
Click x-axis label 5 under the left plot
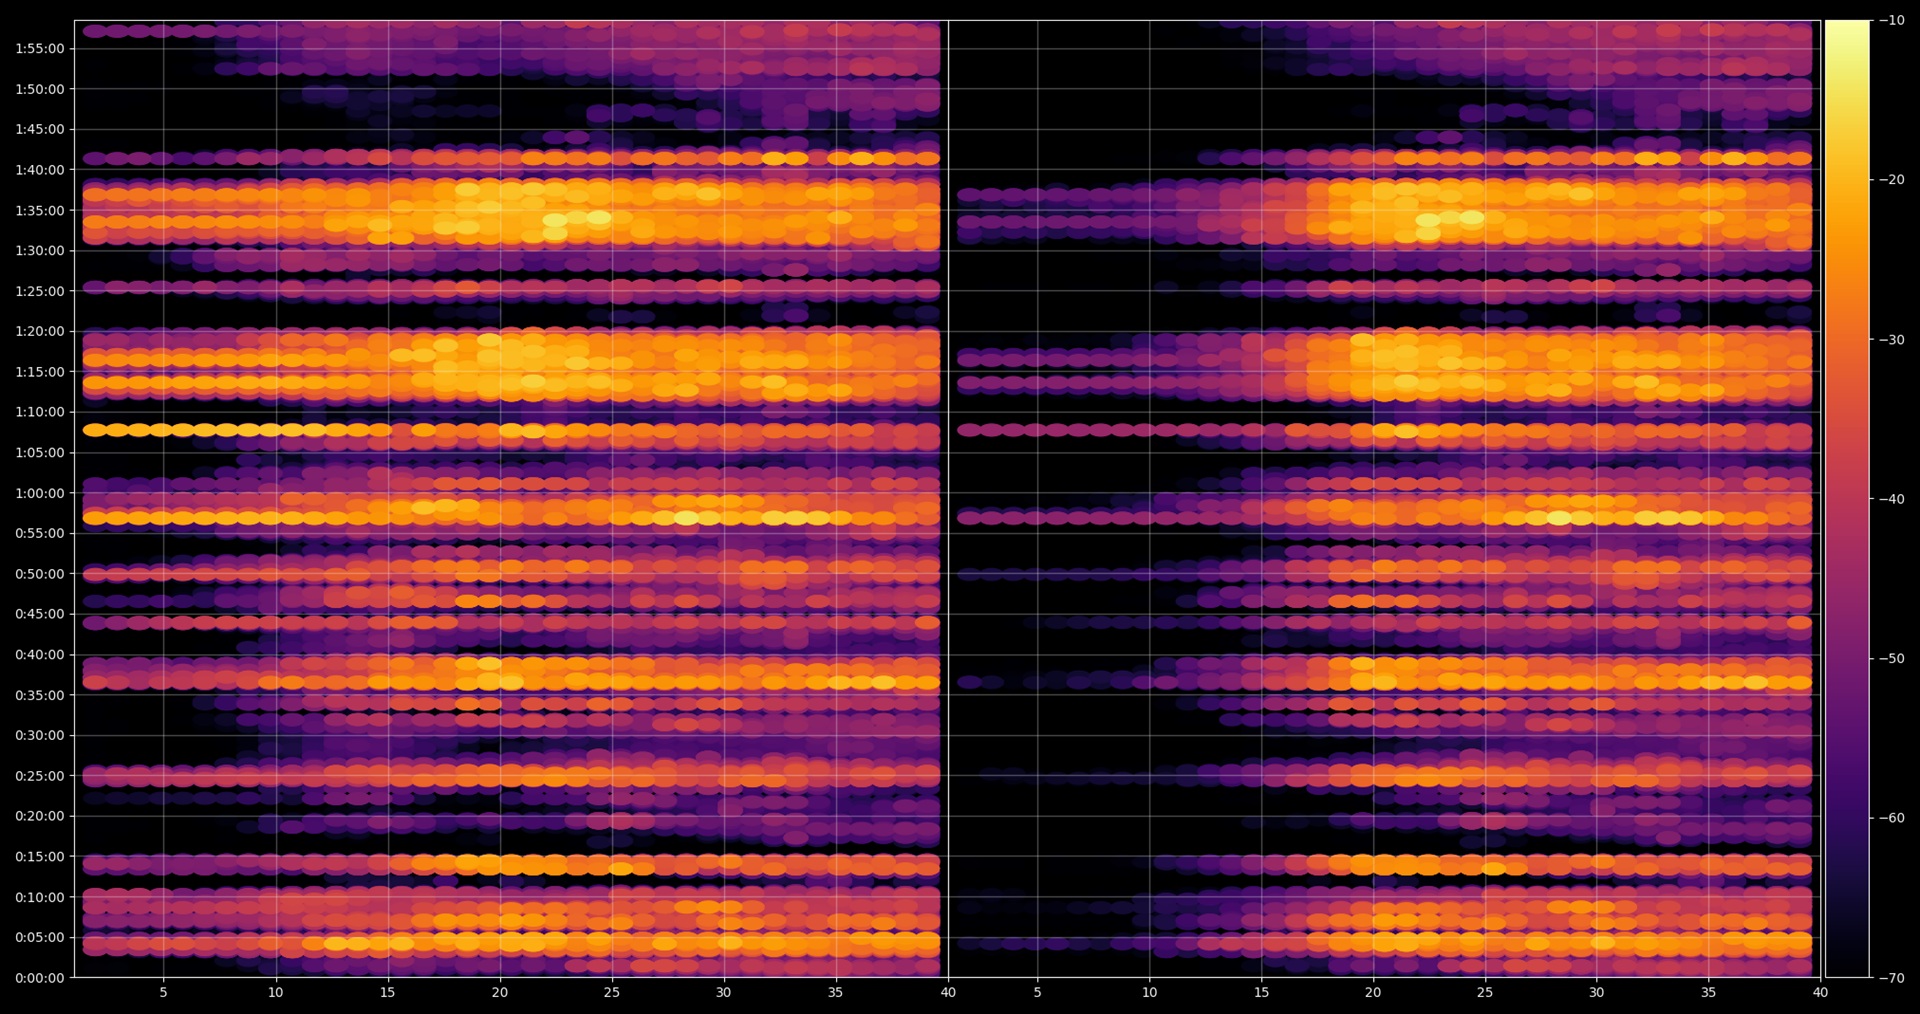pyautogui.click(x=164, y=992)
